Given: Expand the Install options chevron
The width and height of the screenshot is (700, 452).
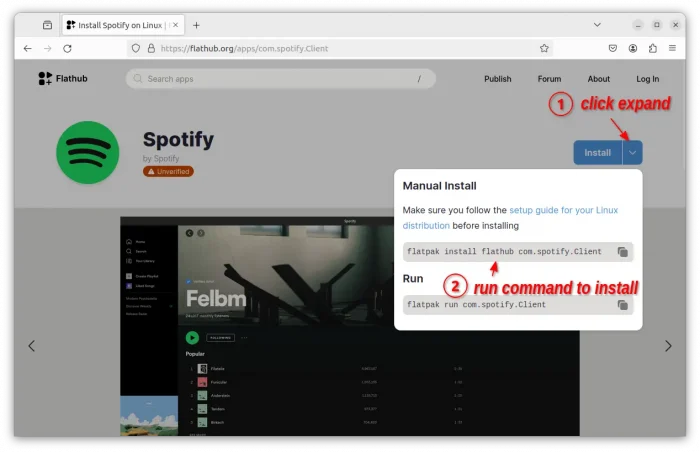Looking at the screenshot, I should click(x=632, y=153).
